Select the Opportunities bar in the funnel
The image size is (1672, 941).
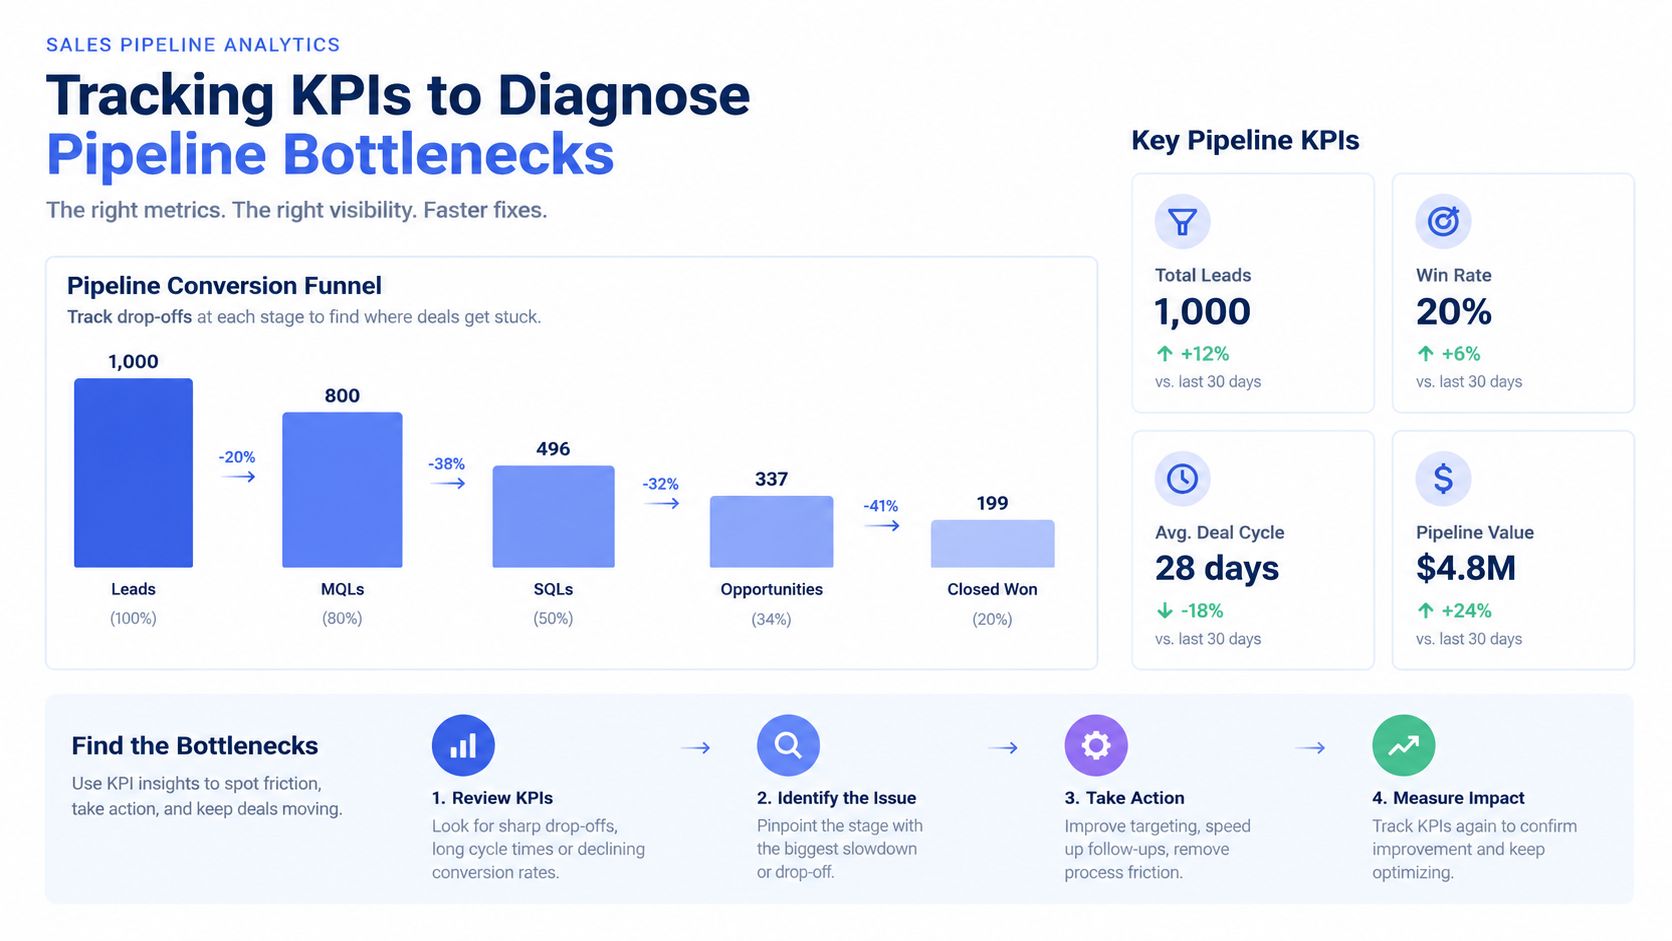771,532
